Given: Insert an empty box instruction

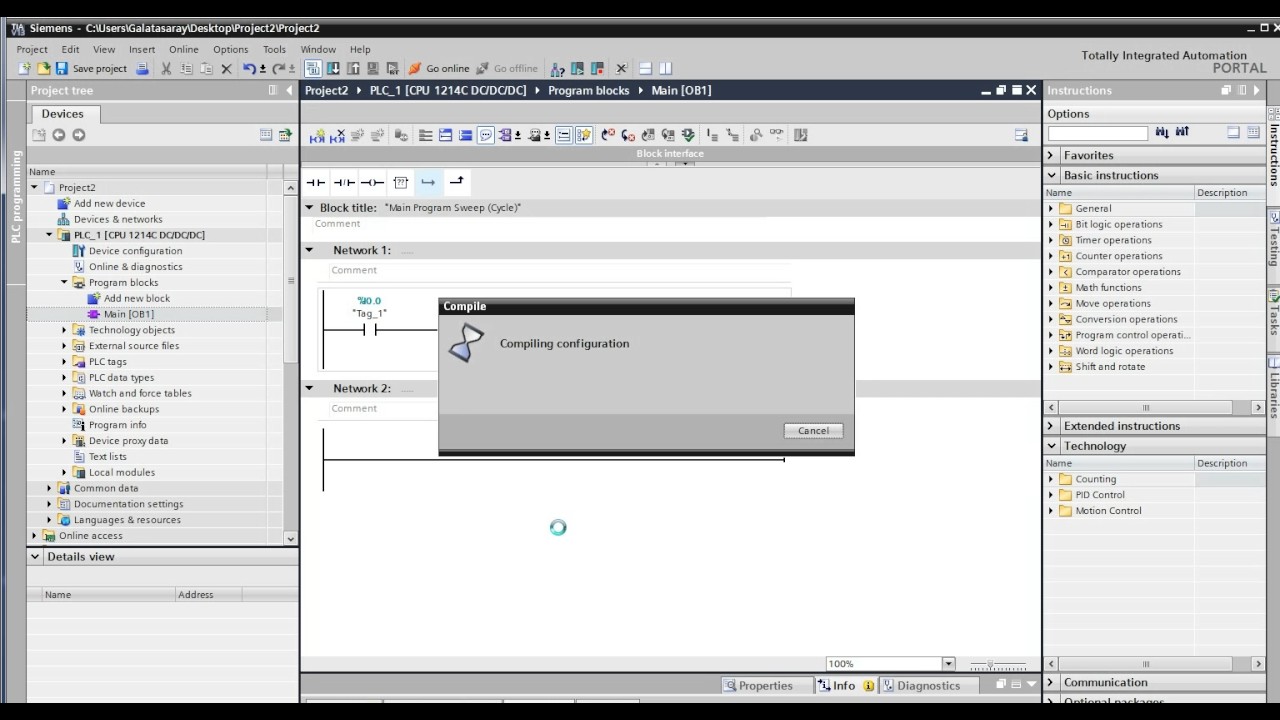Looking at the screenshot, I should pos(400,182).
